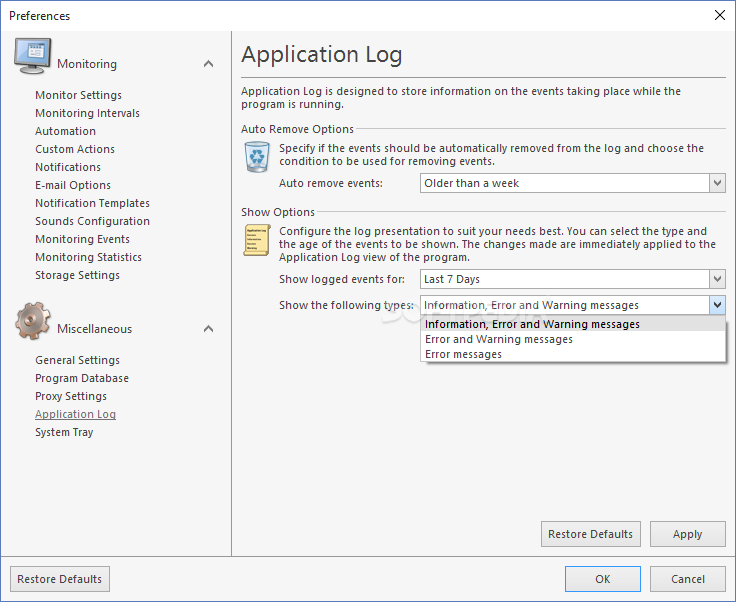The width and height of the screenshot is (736, 602).
Task: Click Restore Defaults at bottom left
Action: [60, 579]
